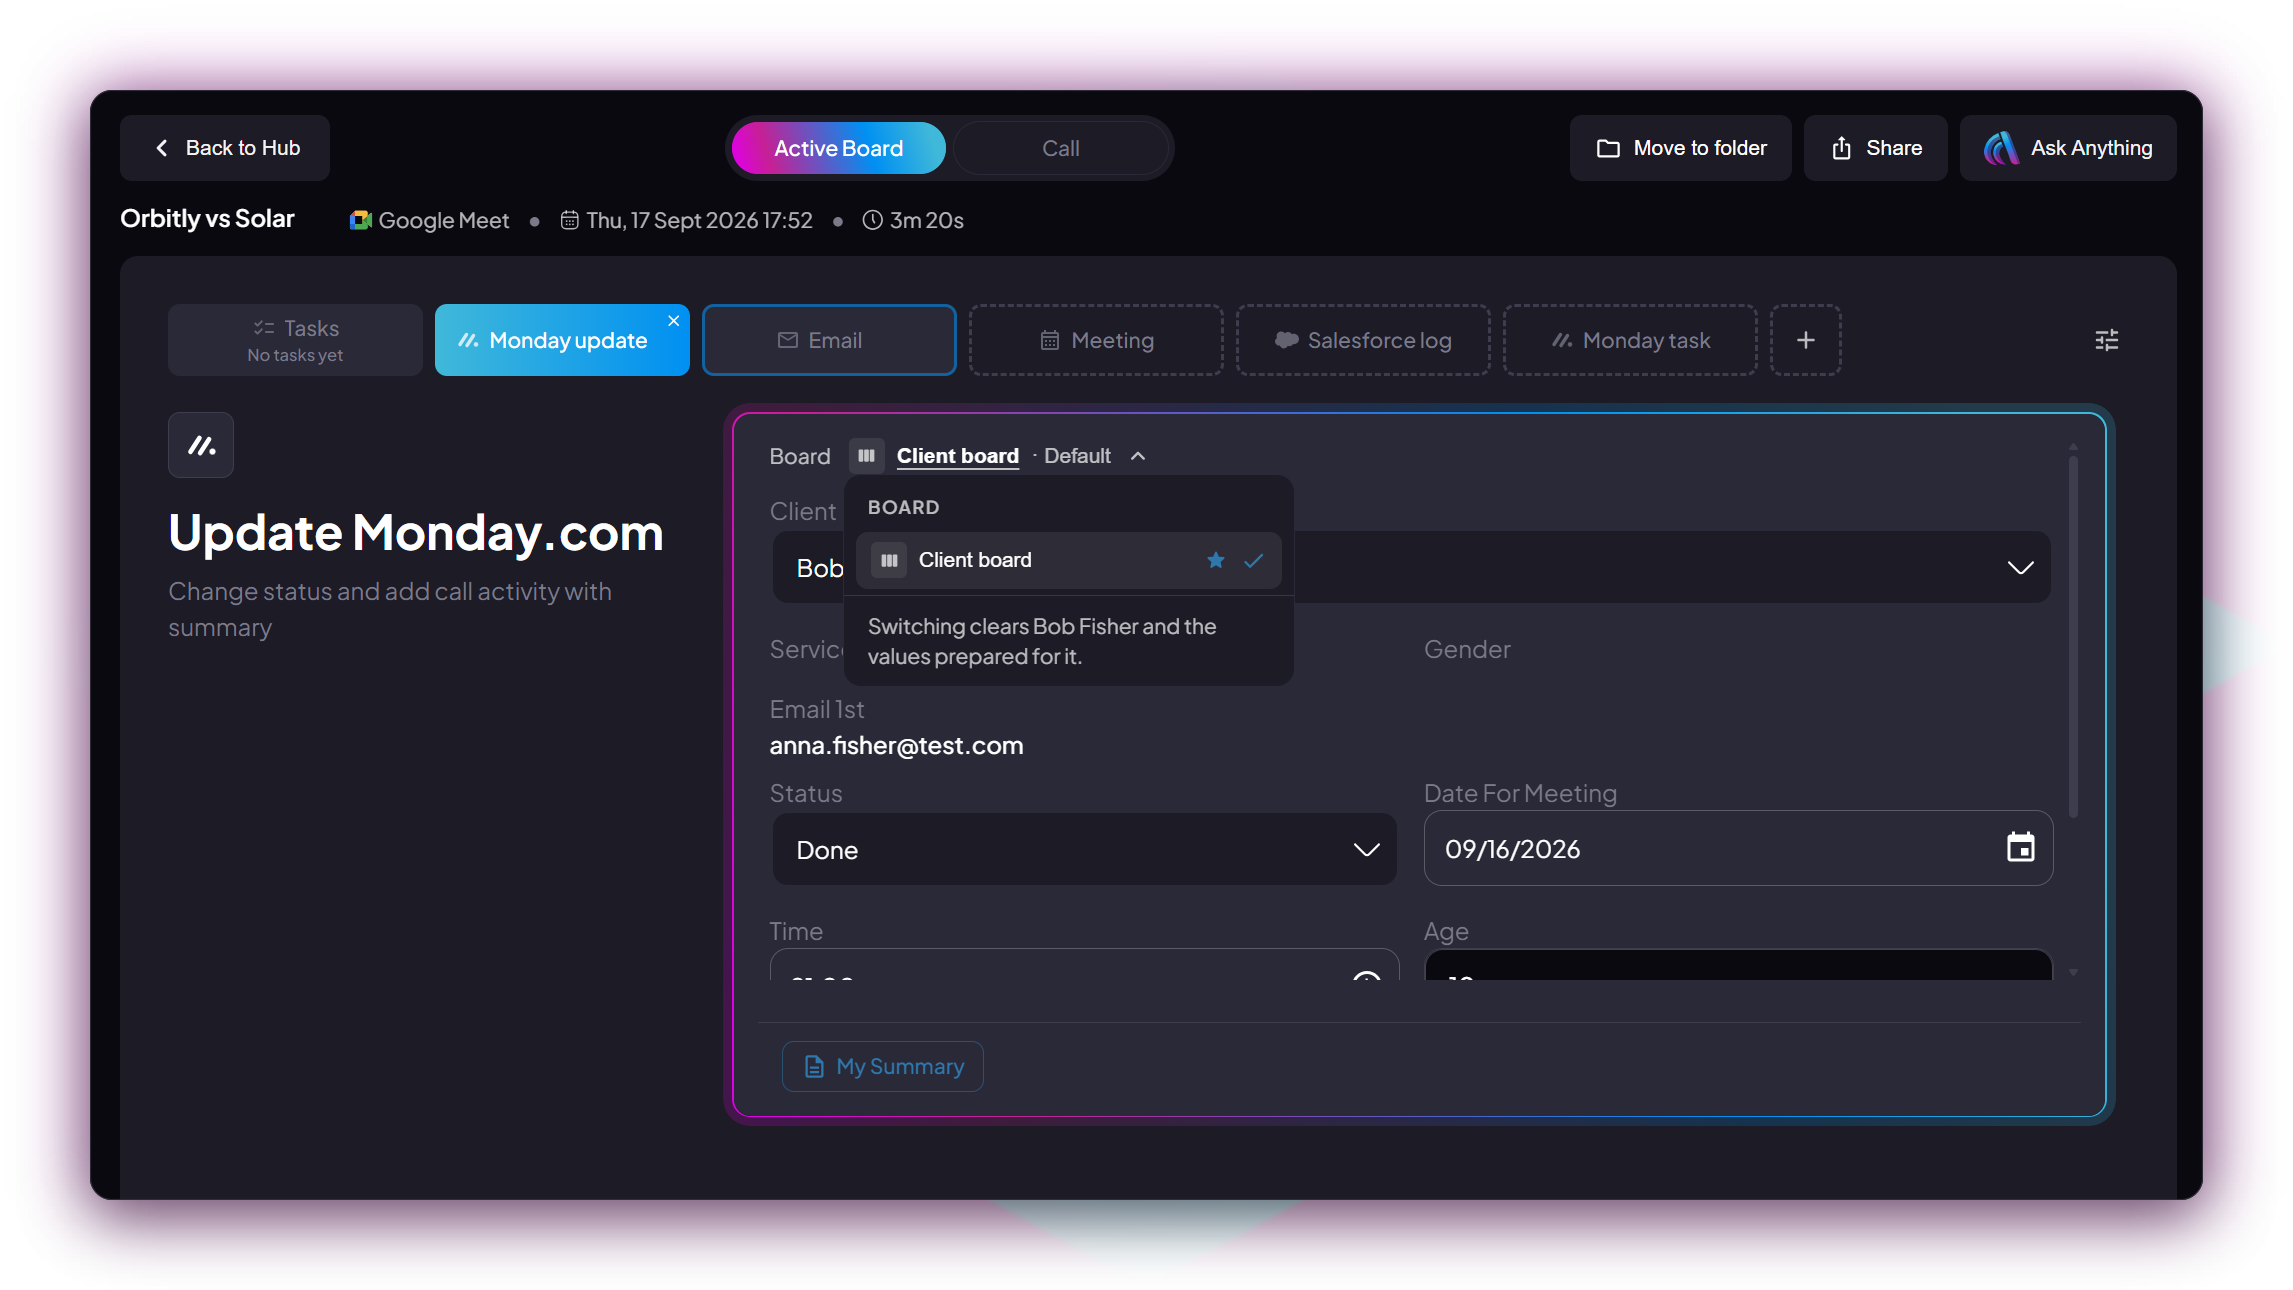This screenshot has height=1290, width=2293.
Task: Click the board columns icon next to Client board
Action: 866,456
